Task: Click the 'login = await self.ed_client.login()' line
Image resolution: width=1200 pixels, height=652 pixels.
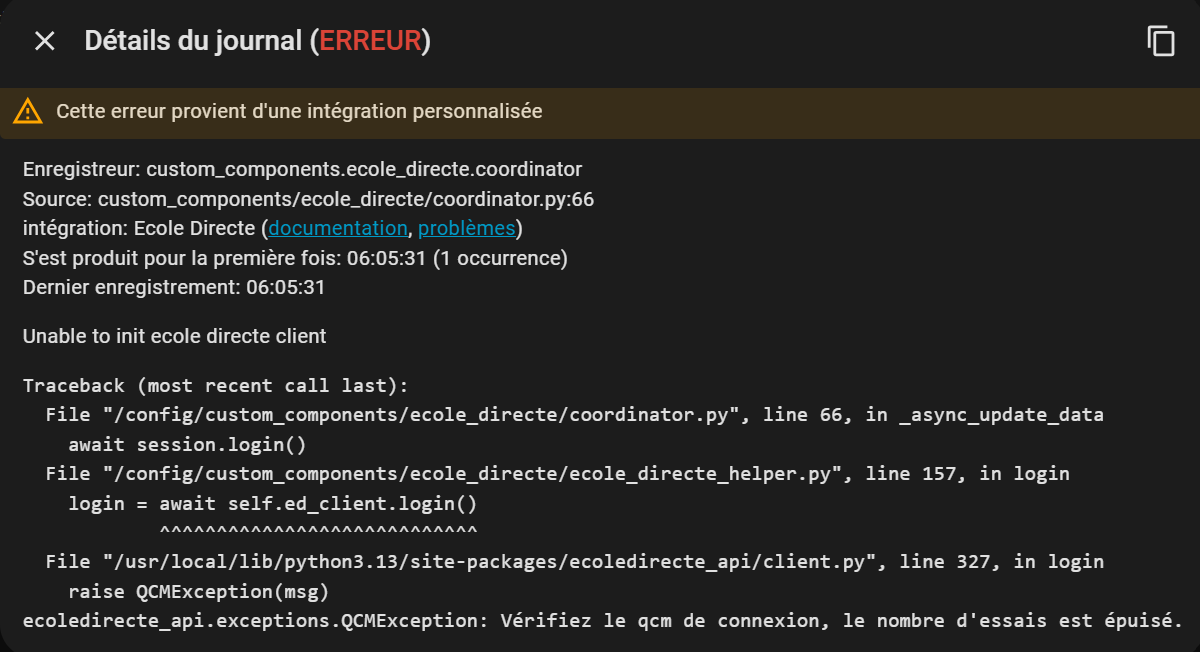Action: click(x=272, y=503)
